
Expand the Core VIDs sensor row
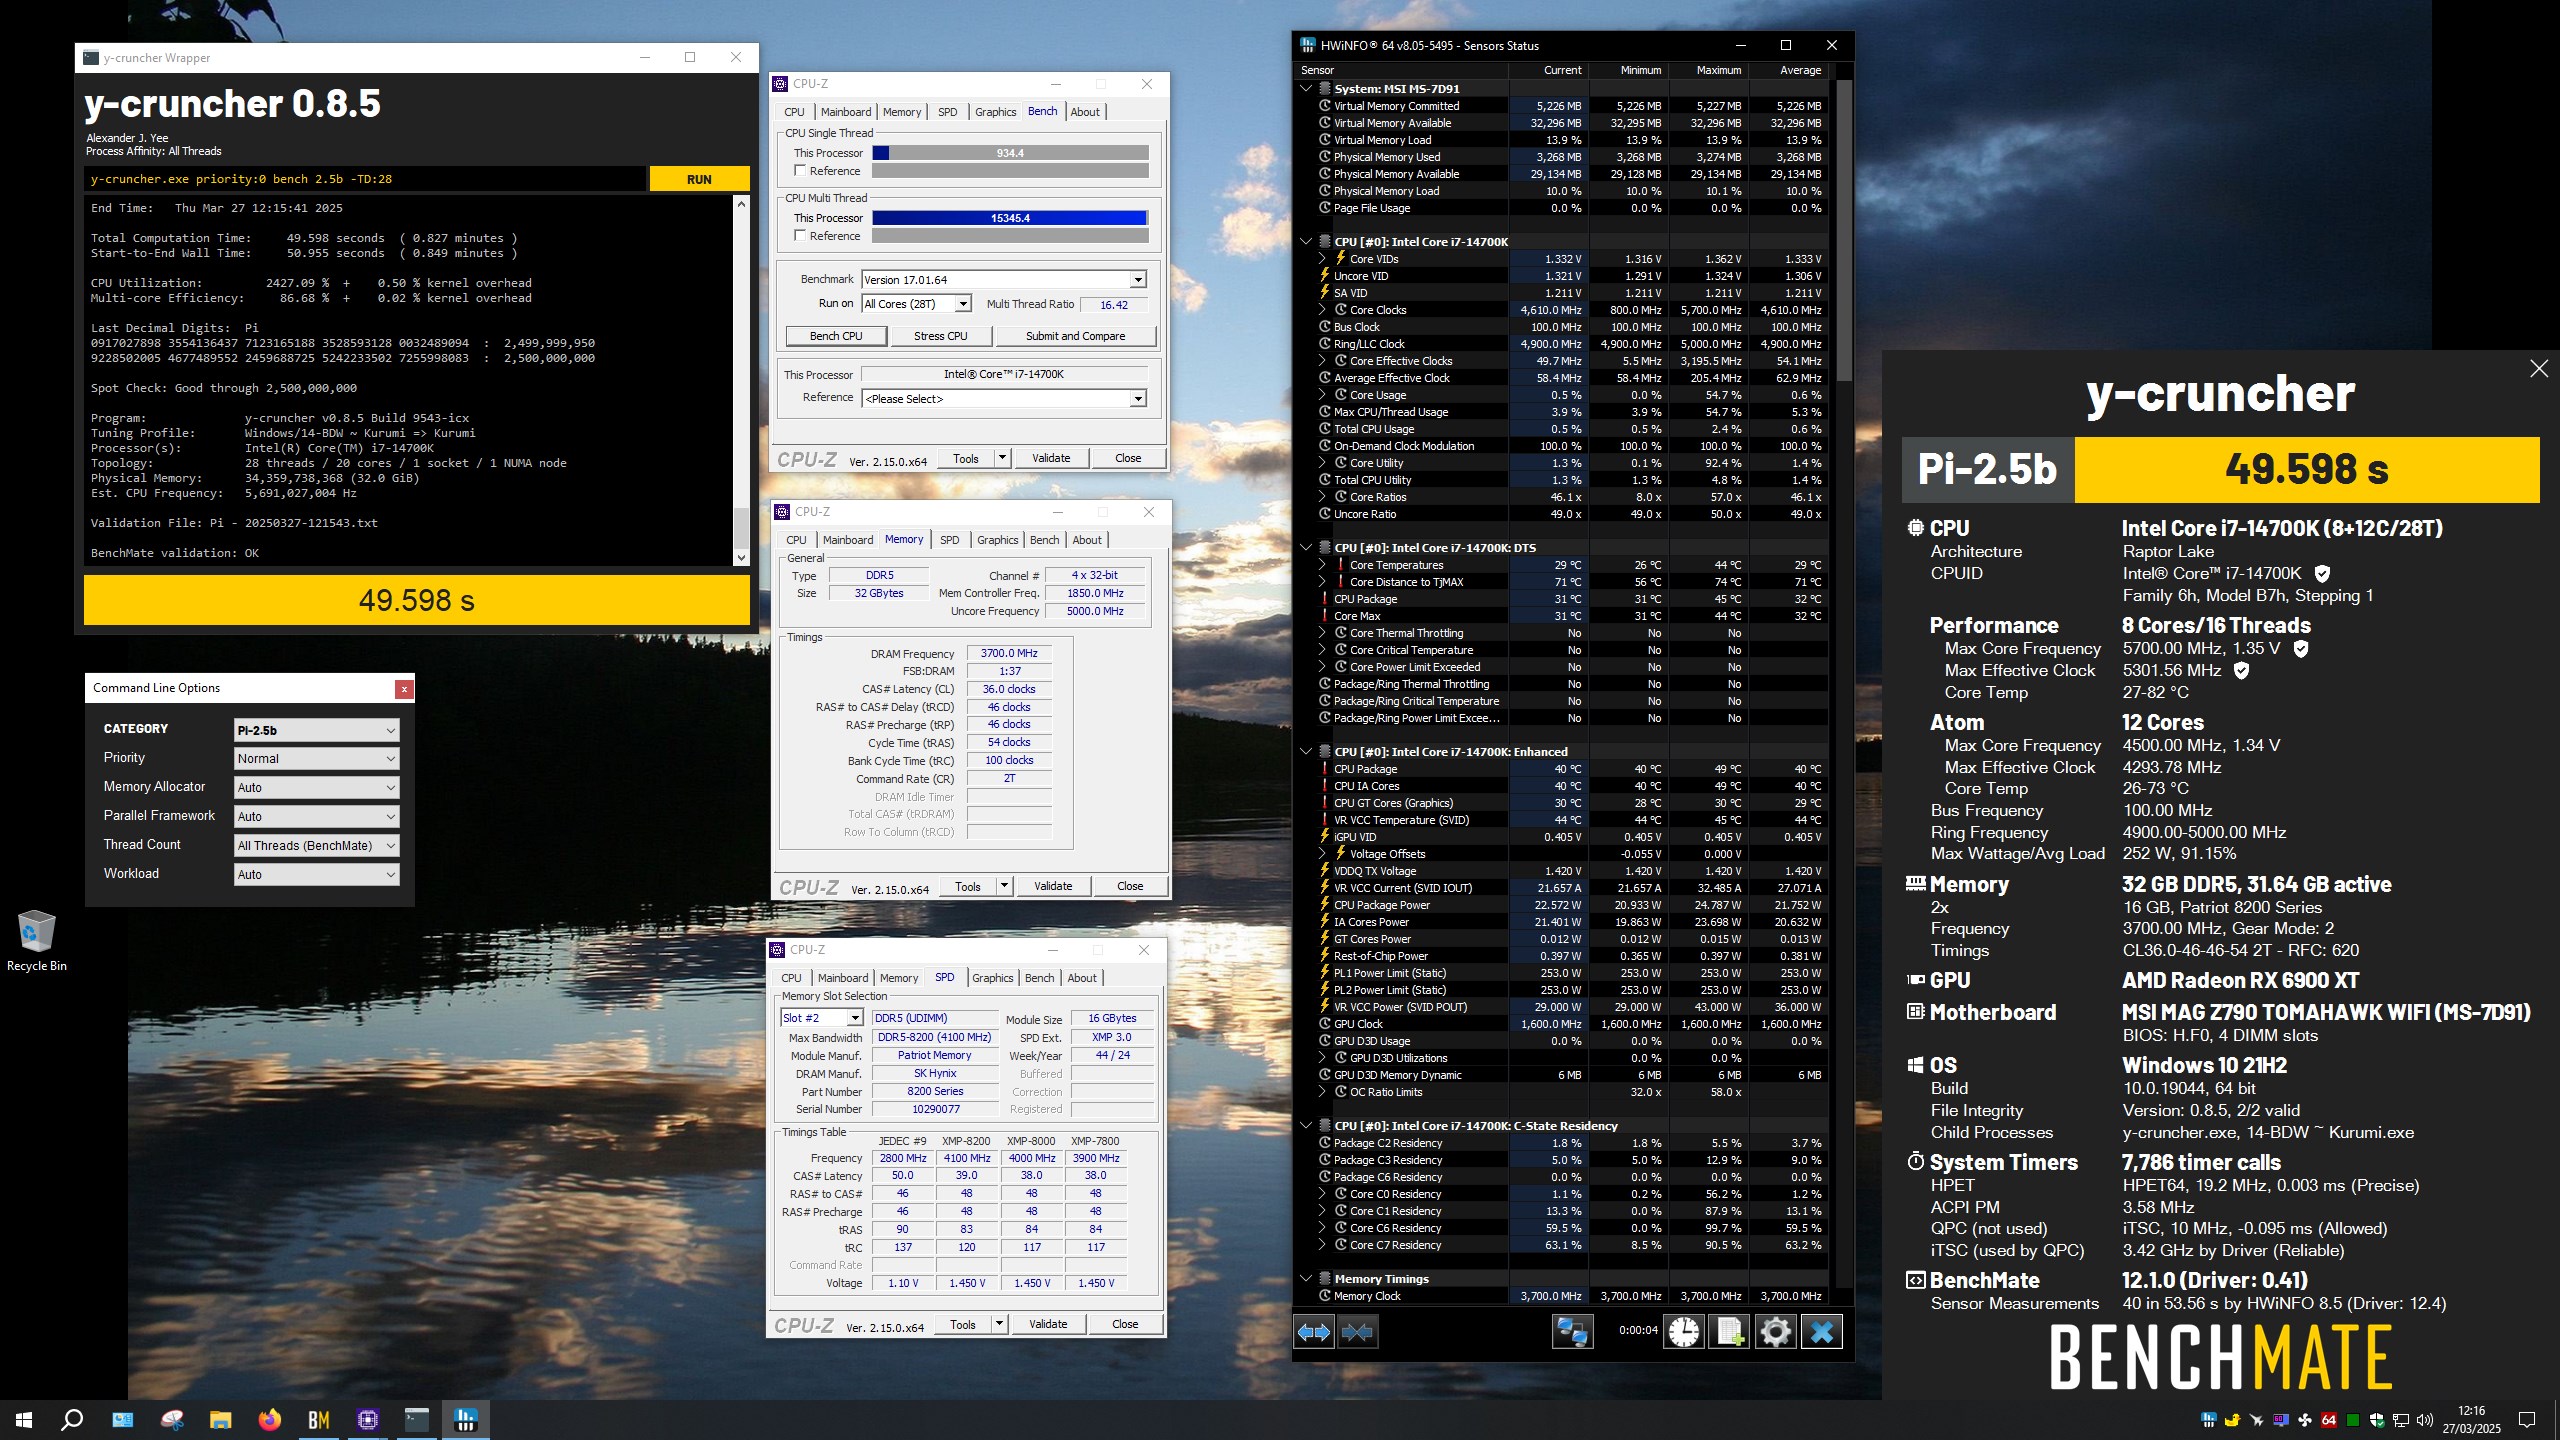(x=1322, y=259)
